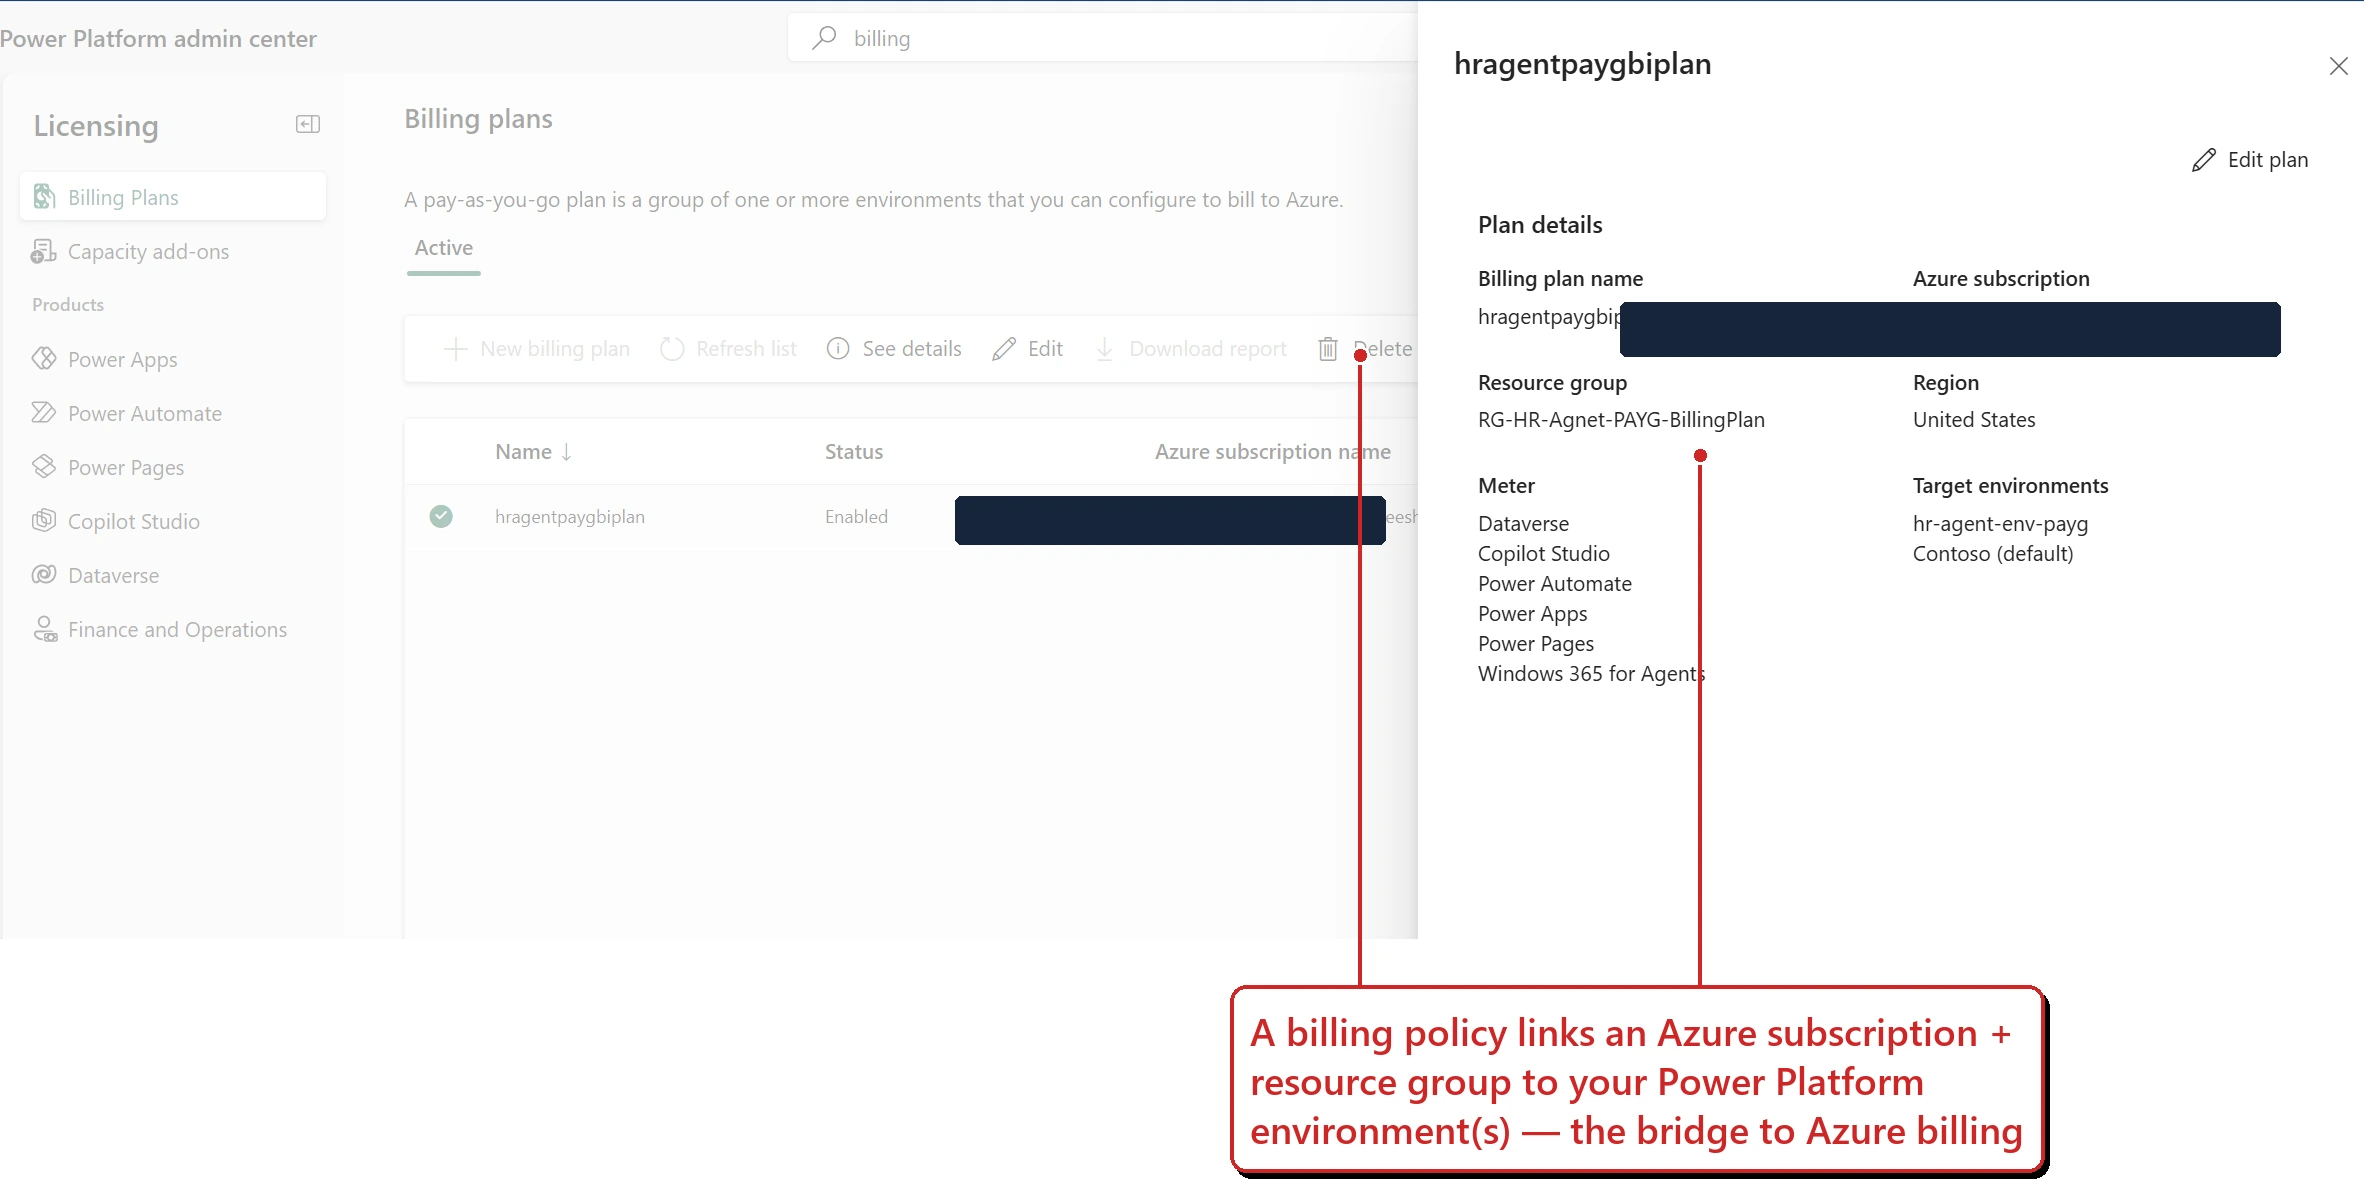Collapse the Licensing navigation pane icon
Image resolution: width=2364 pixels, height=1179 pixels.
(308, 125)
